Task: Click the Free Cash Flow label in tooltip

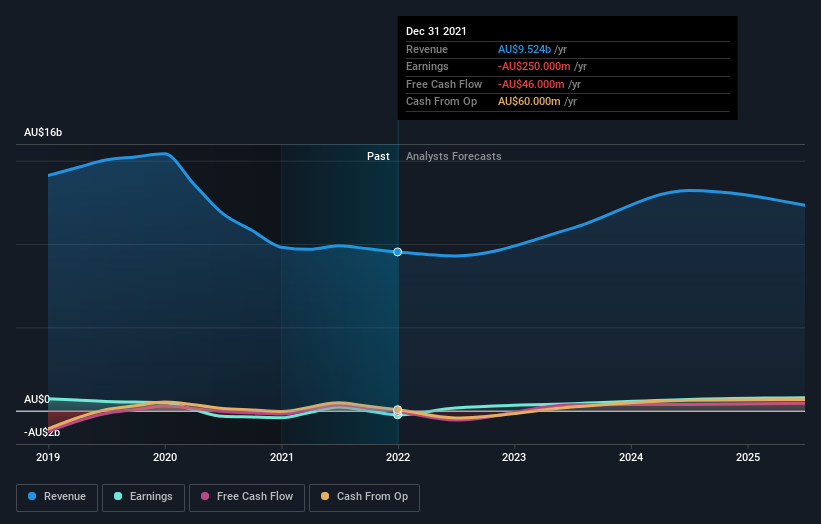Action: (444, 84)
